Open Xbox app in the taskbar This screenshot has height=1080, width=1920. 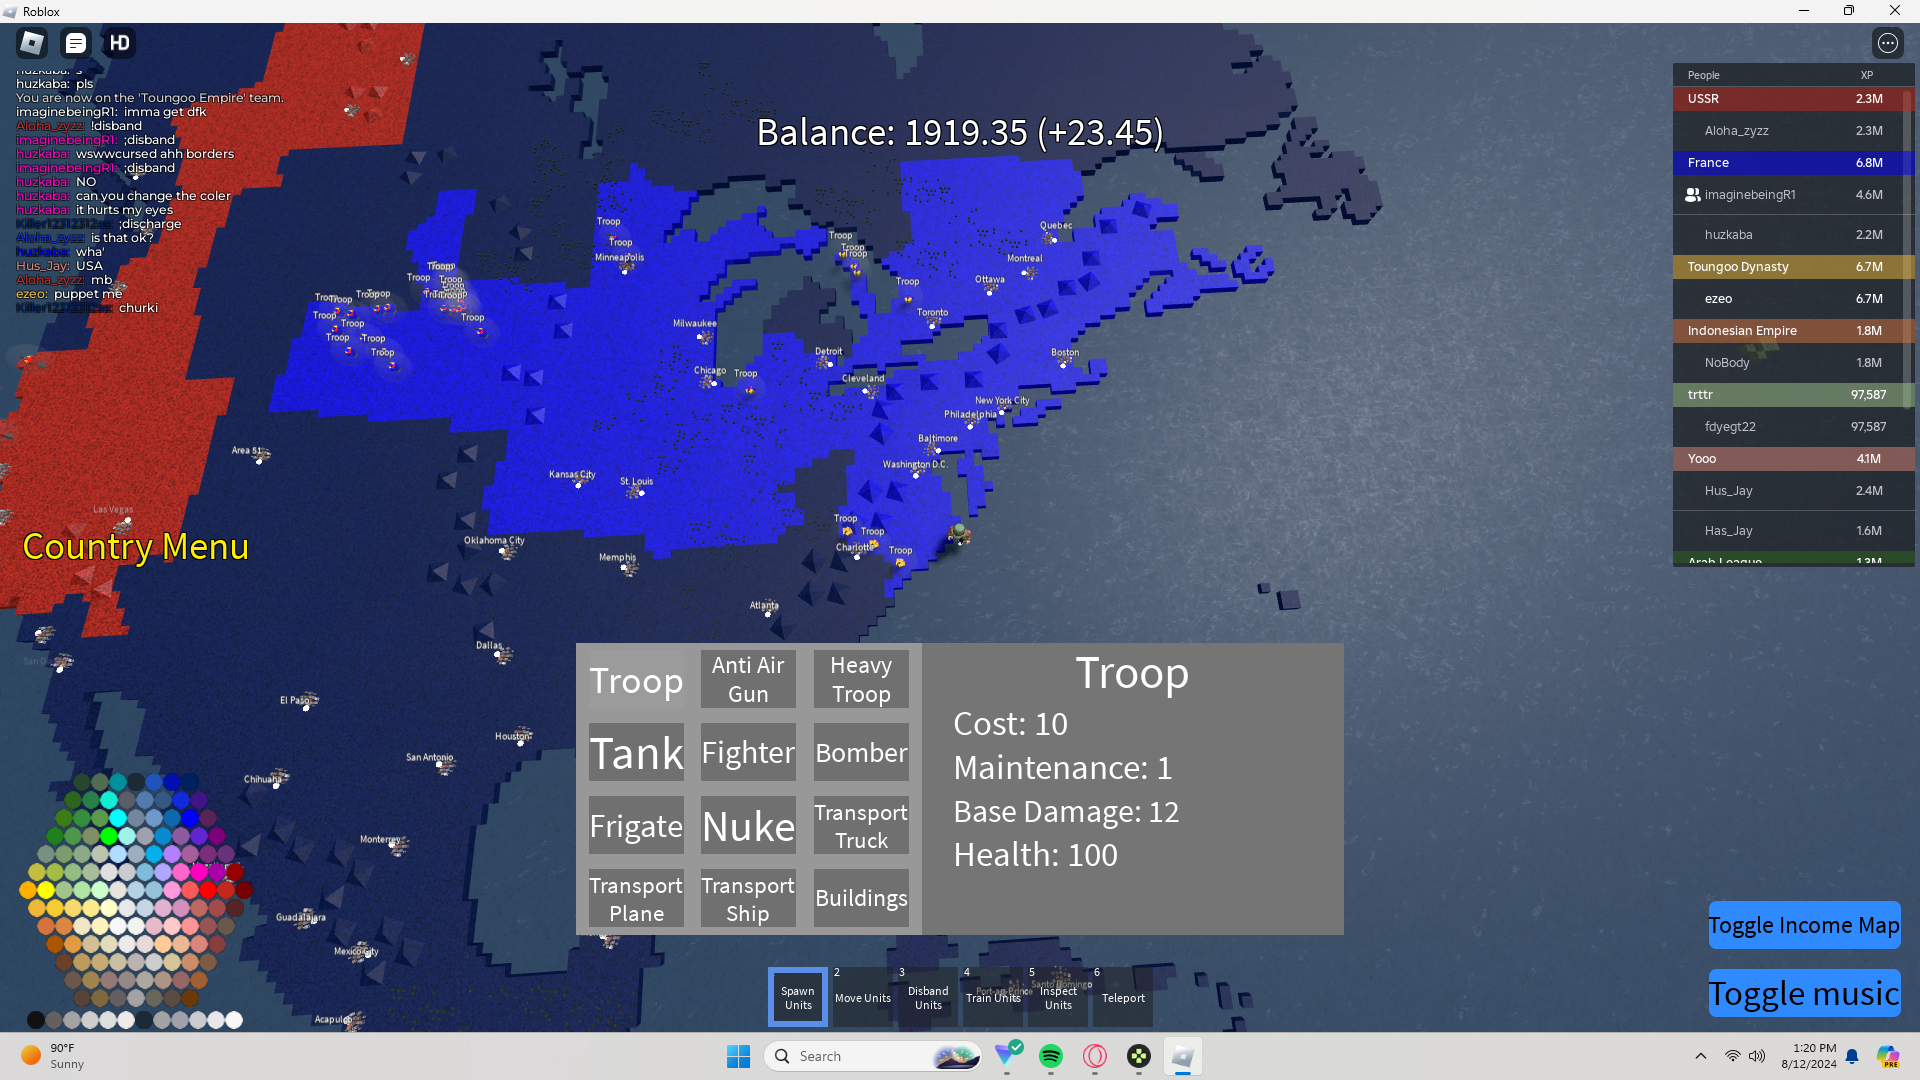(x=1139, y=1056)
